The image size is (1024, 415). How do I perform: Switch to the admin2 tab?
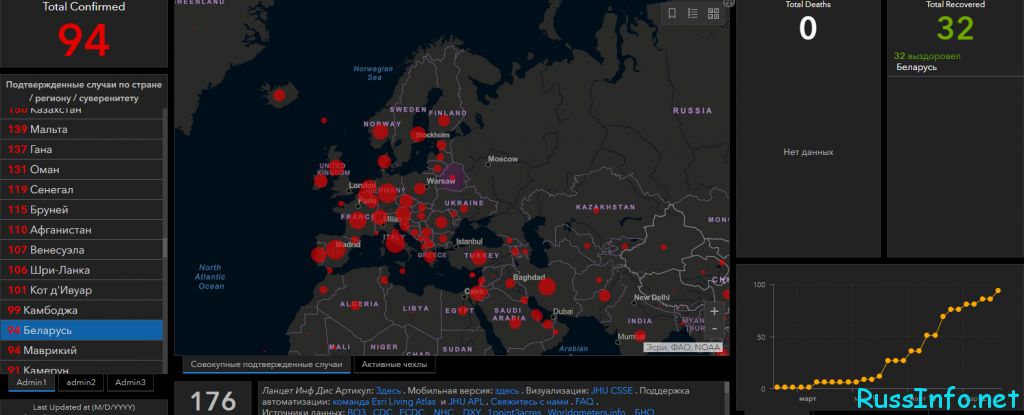point(81,382)
